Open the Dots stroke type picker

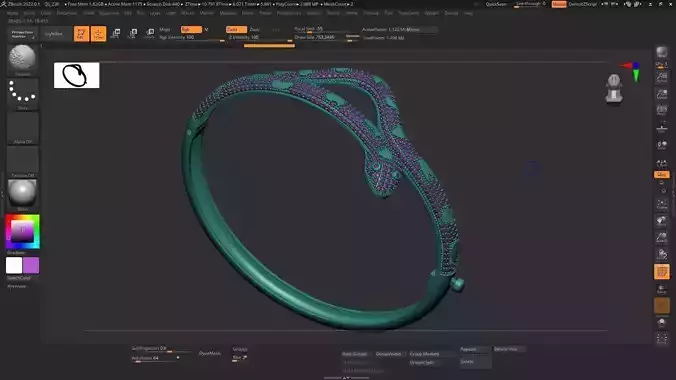pyautogui.click(x=22, y=94)
